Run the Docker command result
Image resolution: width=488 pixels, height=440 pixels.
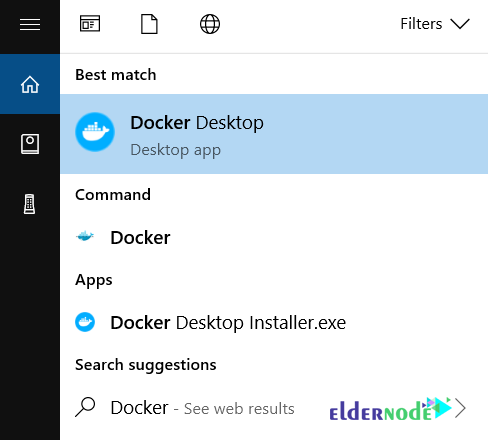pyautogui.click(x=274, y=238)
